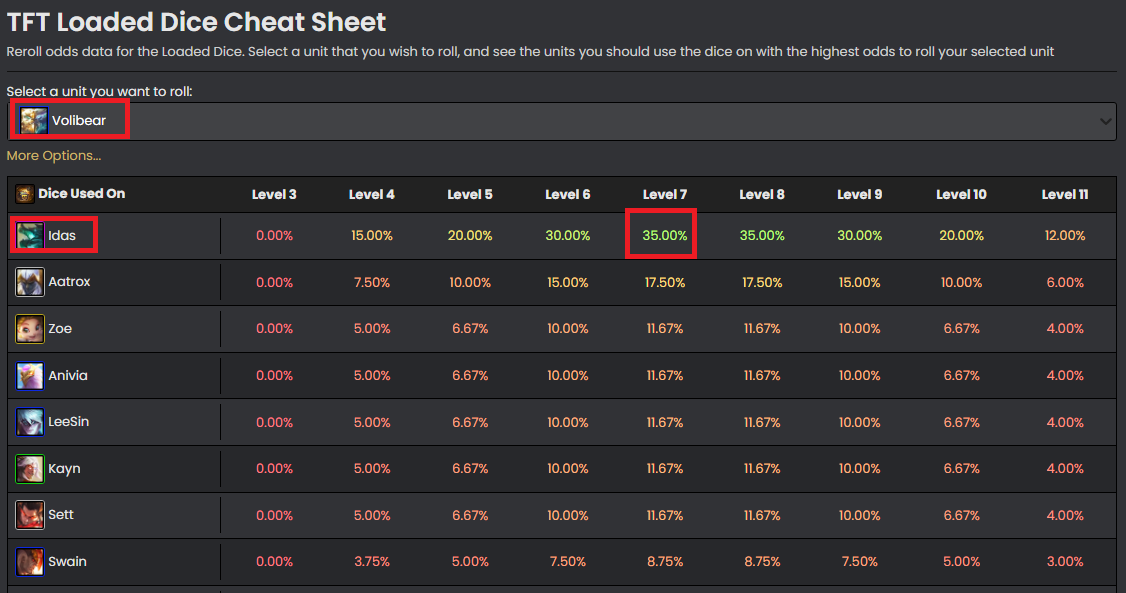This screenshot has width=1126, height=593.
Task: Click the LeeSin name label
Action: point(68,422)
